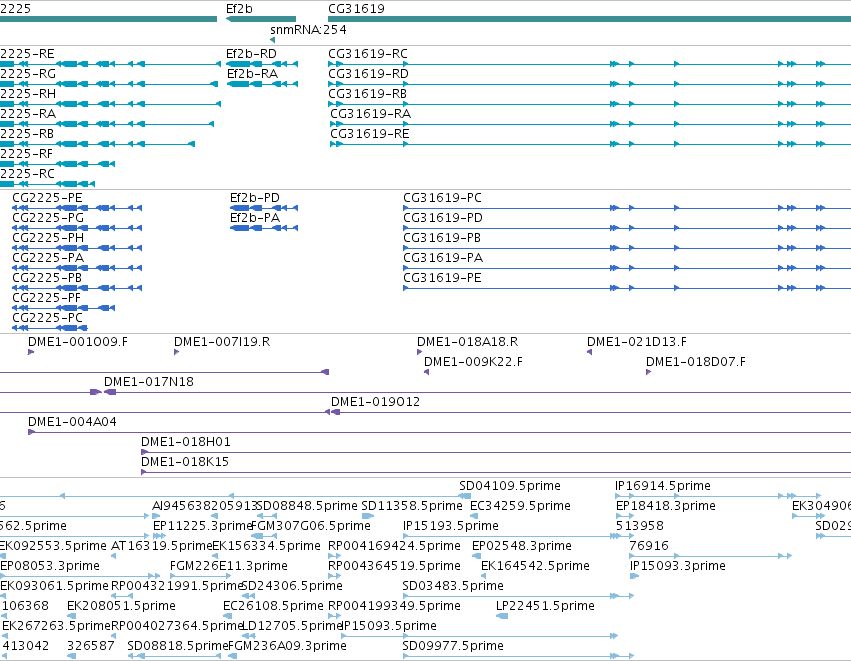Click the CG2225-PA protein label
Viewport: 851px width, 661px height.
[48, 258]
